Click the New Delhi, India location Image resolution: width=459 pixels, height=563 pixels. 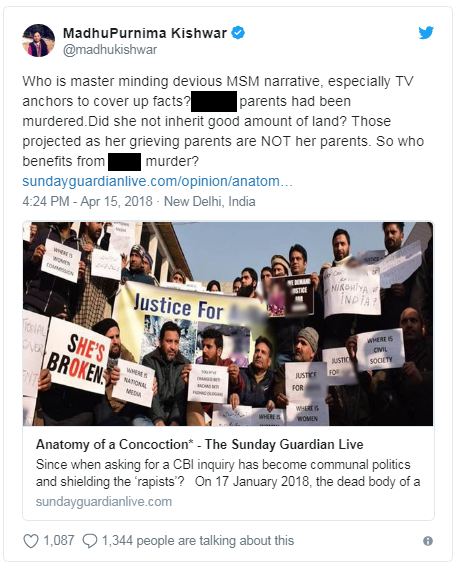210,201
